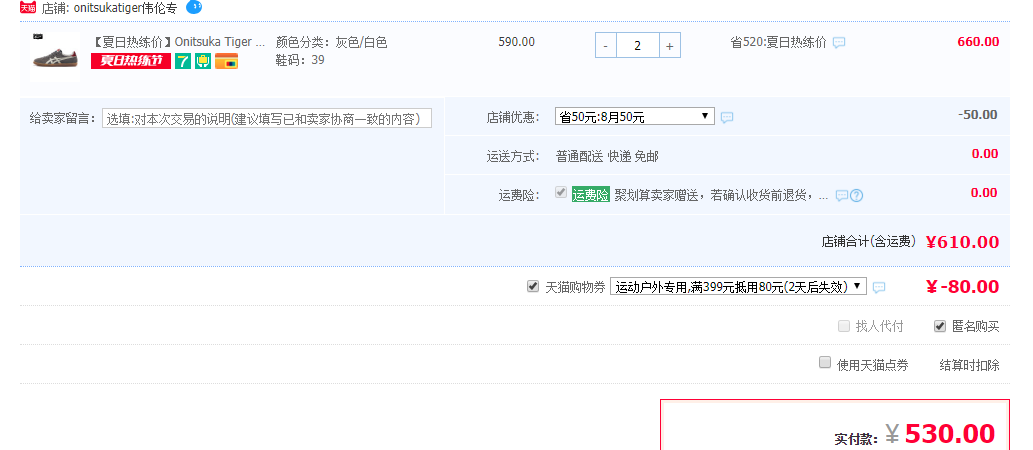Open the 运费险 comment bubble icon
This screenshot has width=1033, height=450.
pos(841,196)
